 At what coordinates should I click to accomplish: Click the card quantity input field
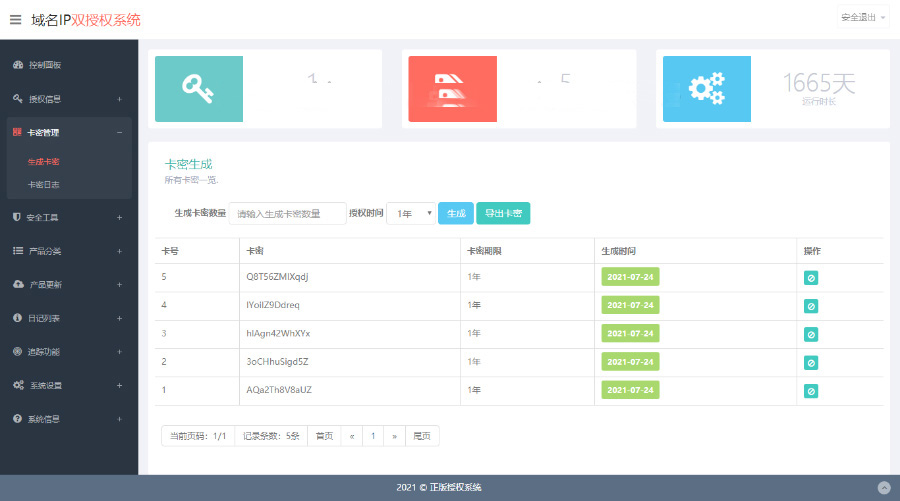(287, 213)
